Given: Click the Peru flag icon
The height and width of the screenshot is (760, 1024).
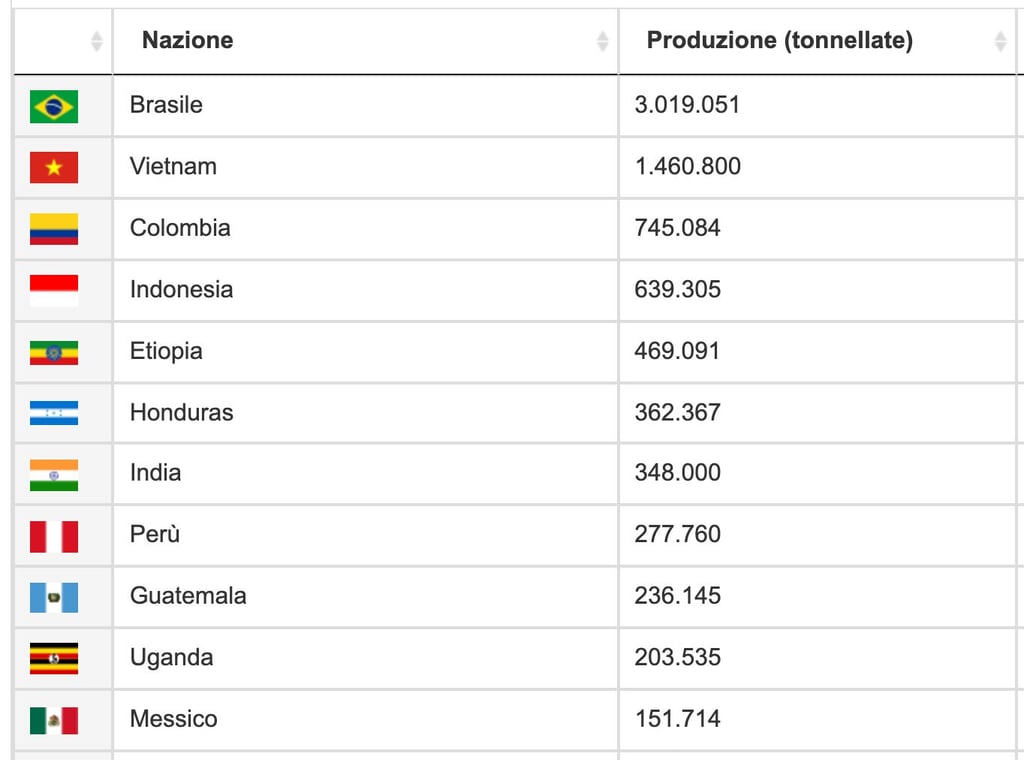Looking at the screenshot, I should [x=54, y=536].
